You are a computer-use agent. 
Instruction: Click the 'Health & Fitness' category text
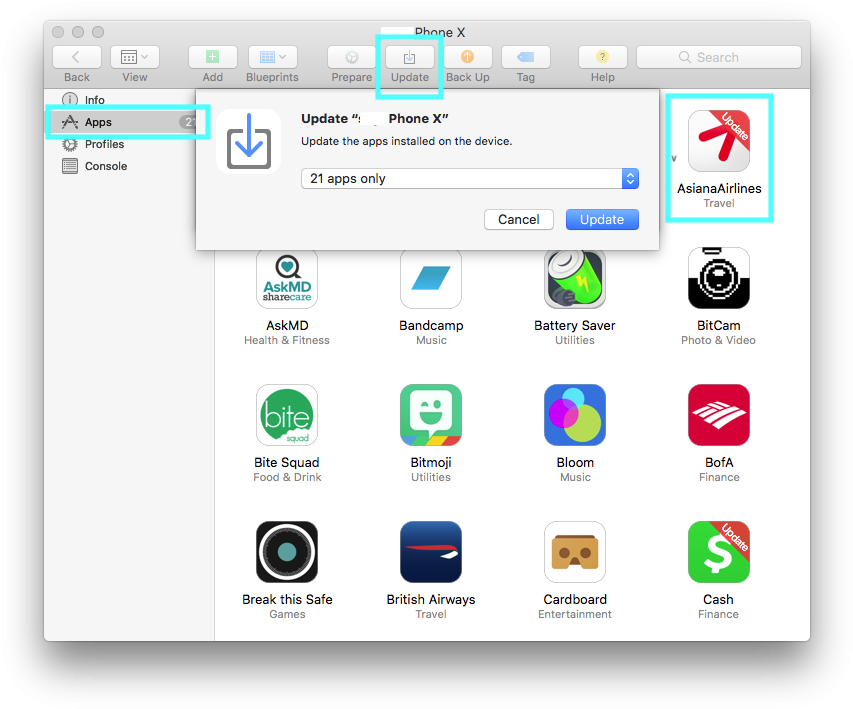287,340
